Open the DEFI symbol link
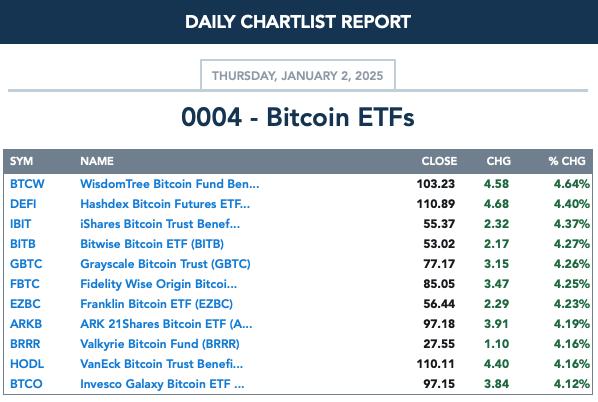This screenshot has height=402, width=598. (23, 204)
